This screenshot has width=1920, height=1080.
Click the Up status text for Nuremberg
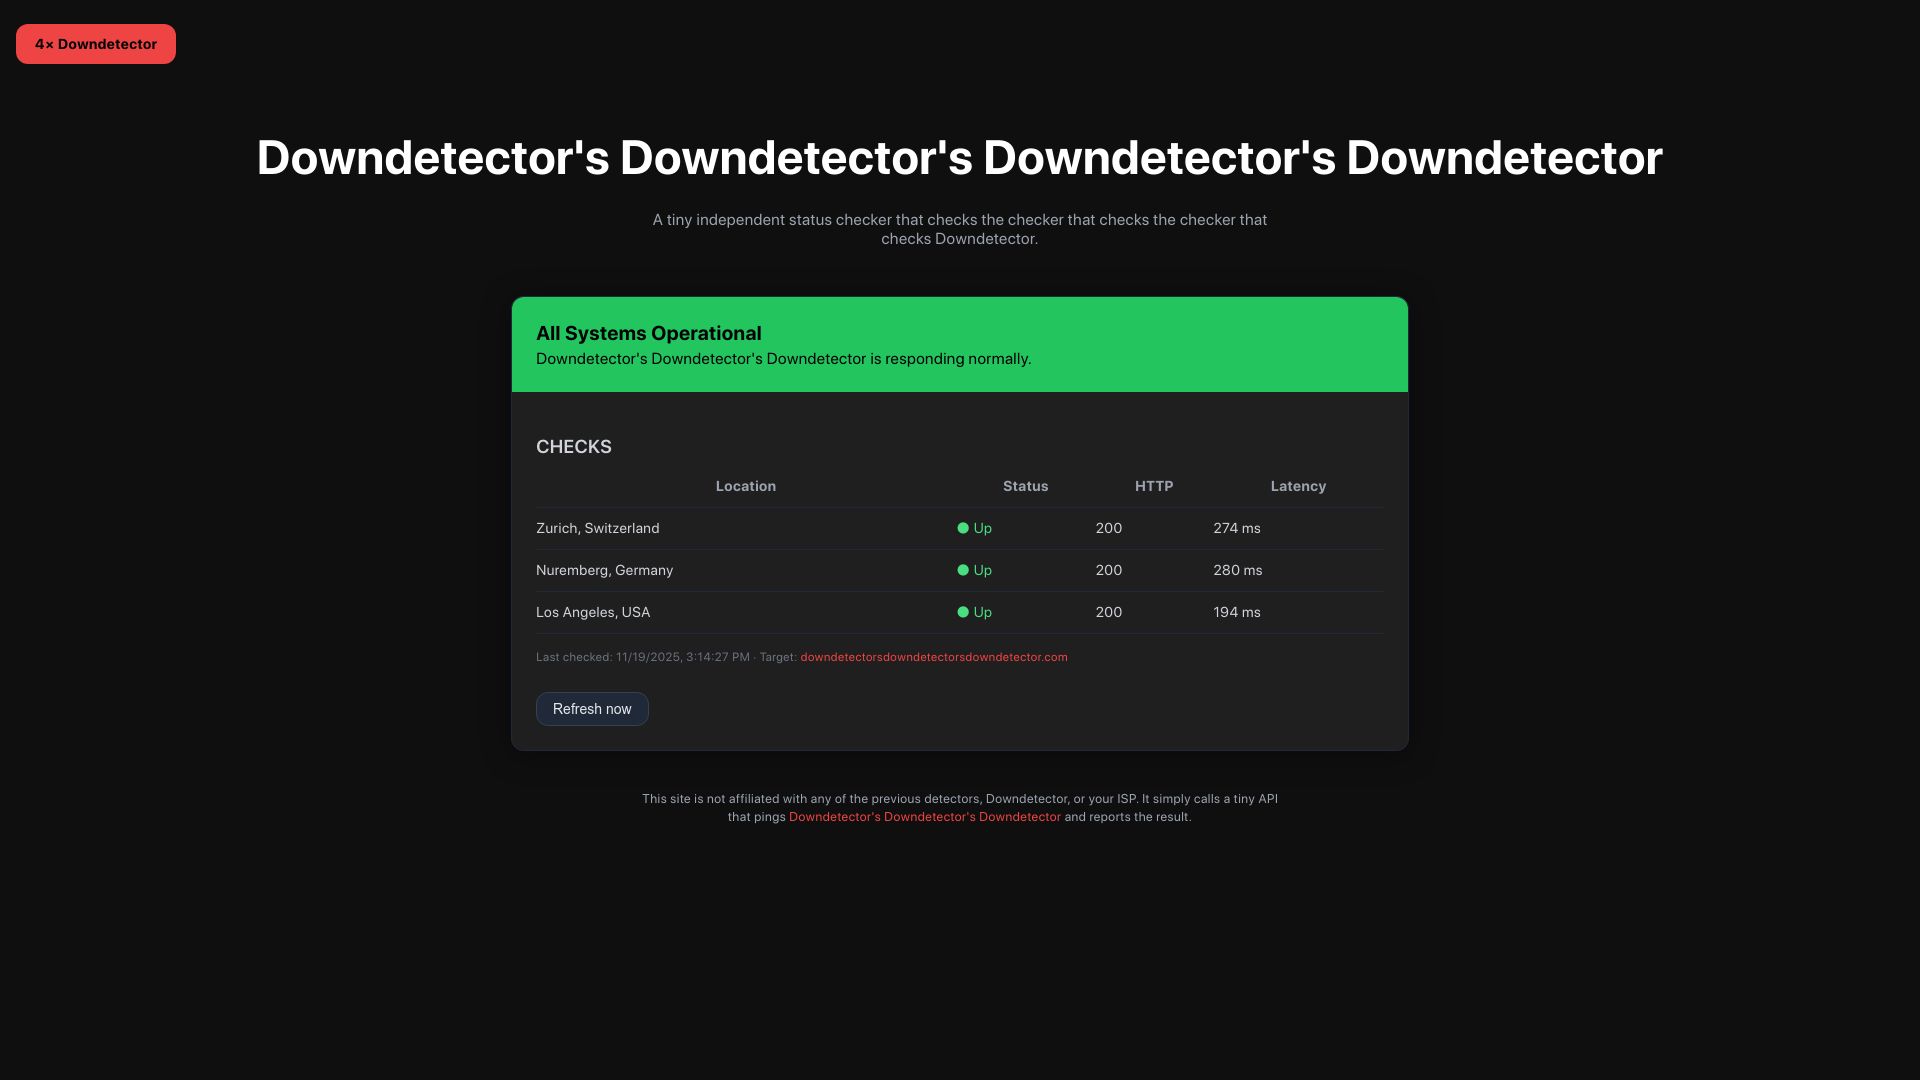click(983, 570)
